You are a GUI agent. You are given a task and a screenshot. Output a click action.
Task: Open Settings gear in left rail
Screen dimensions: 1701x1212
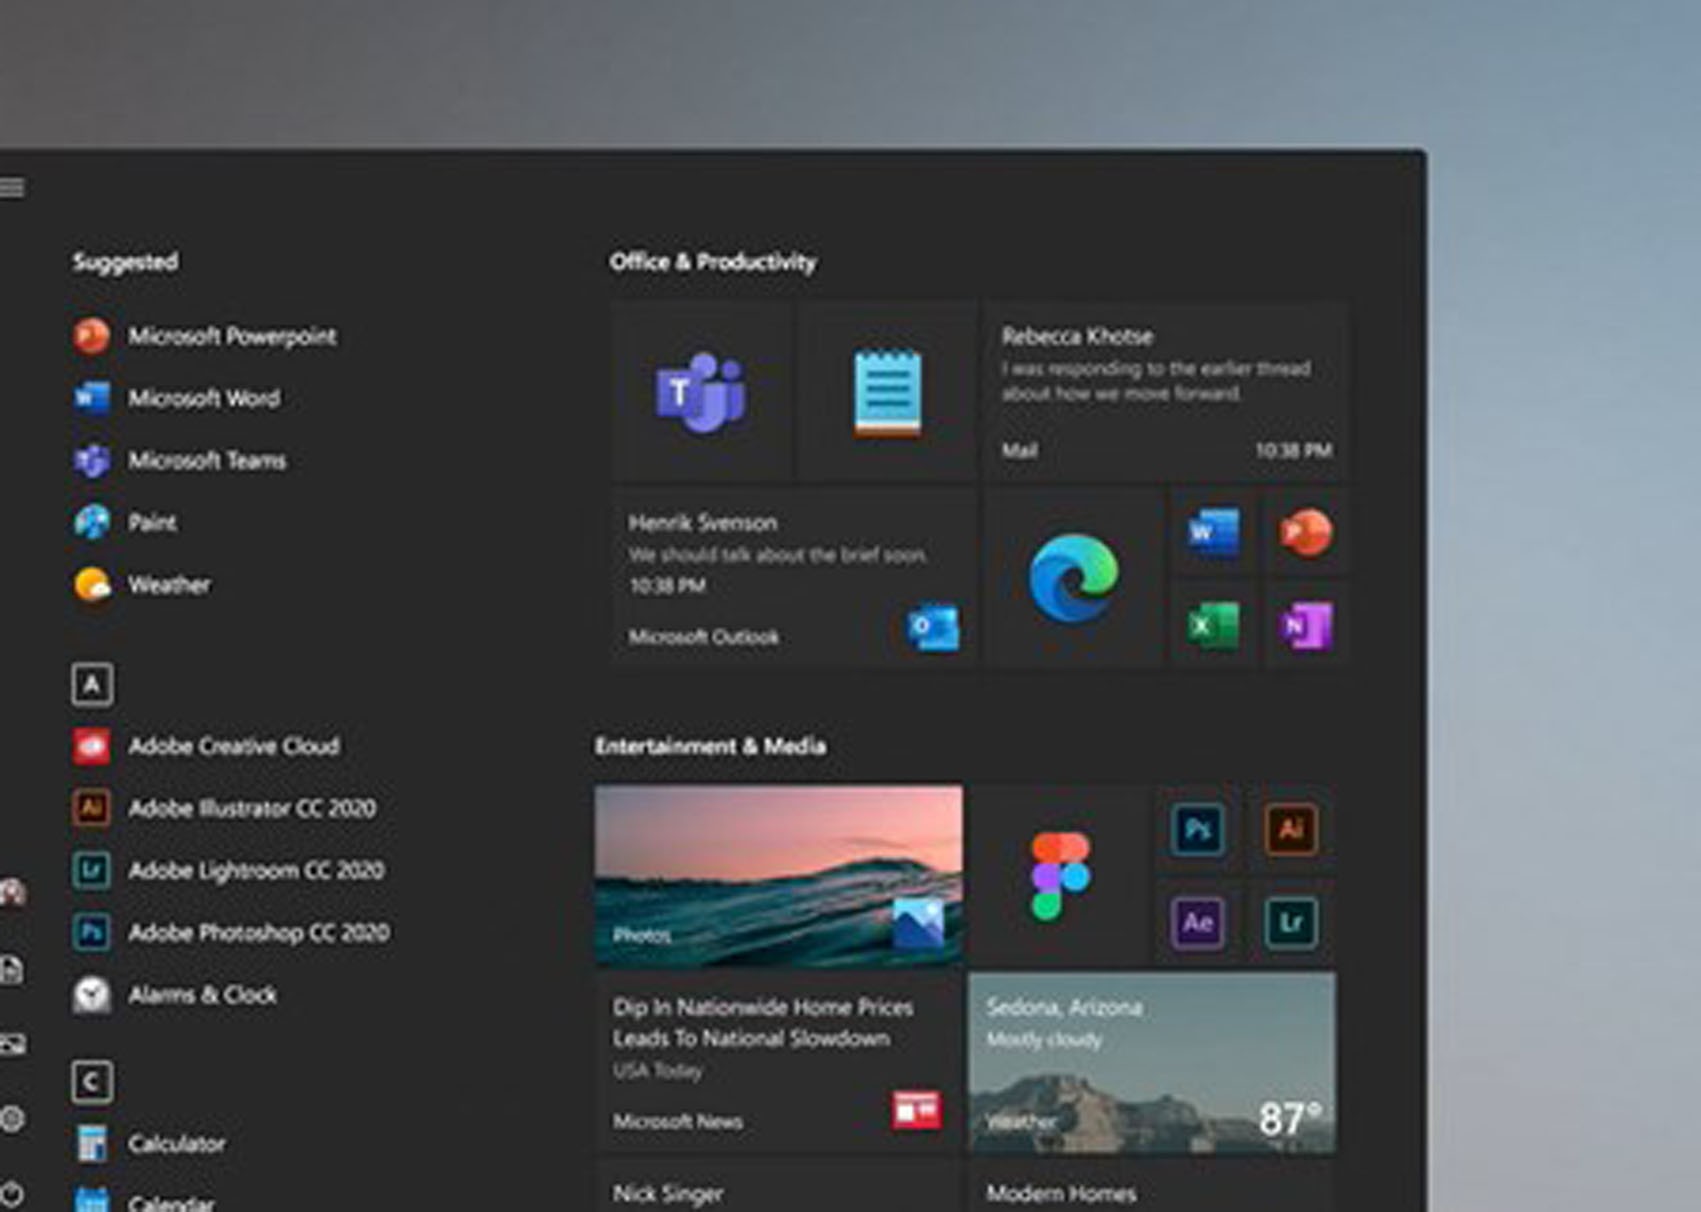click(11, 1119)
